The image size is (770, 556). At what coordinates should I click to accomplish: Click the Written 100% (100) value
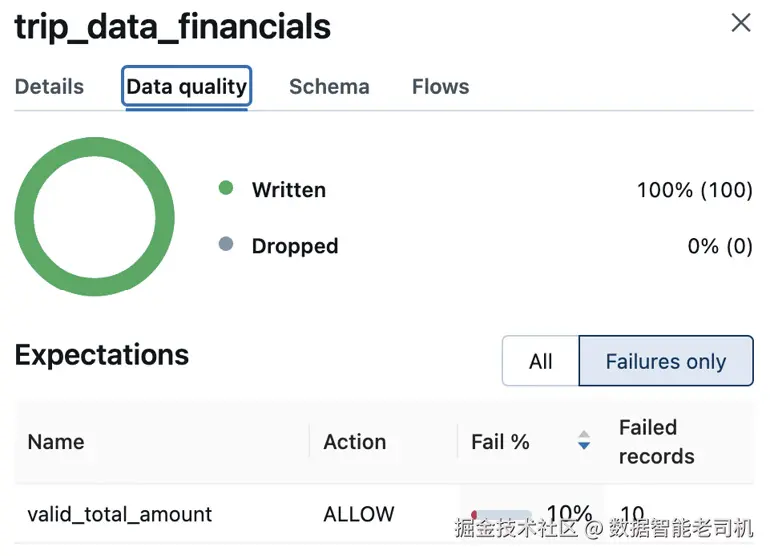pyautogui.click(x=694, y=189)
